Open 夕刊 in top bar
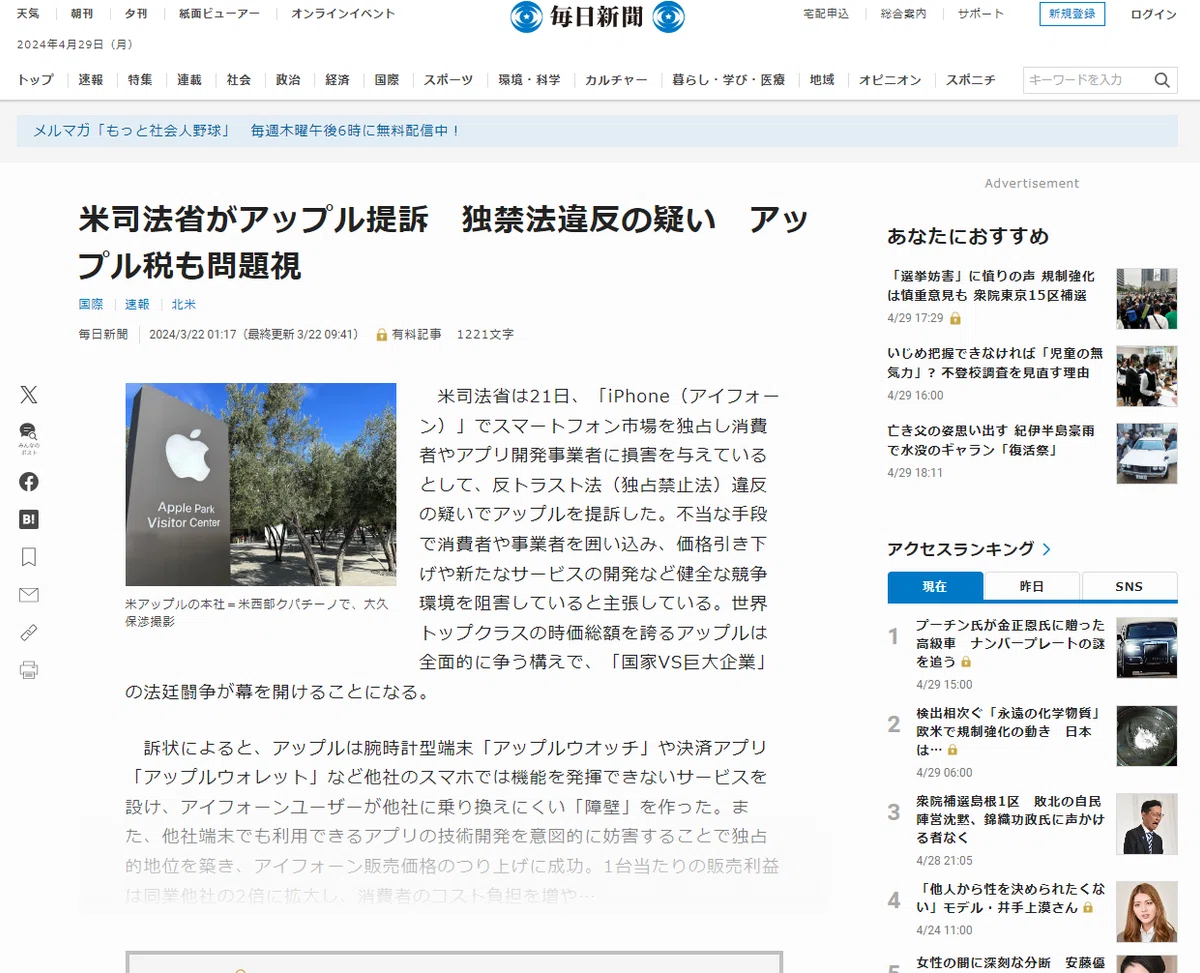 [137, 14]
